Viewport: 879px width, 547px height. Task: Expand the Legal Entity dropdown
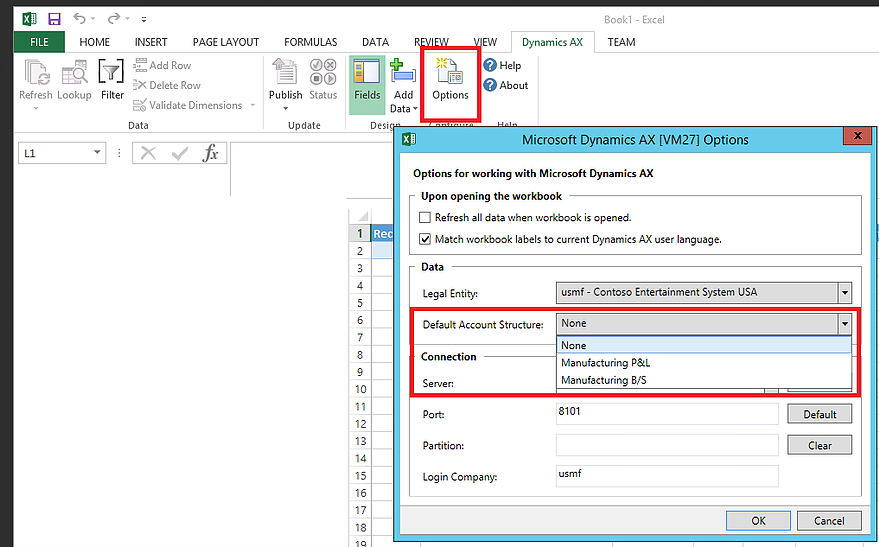click(845, 293)
